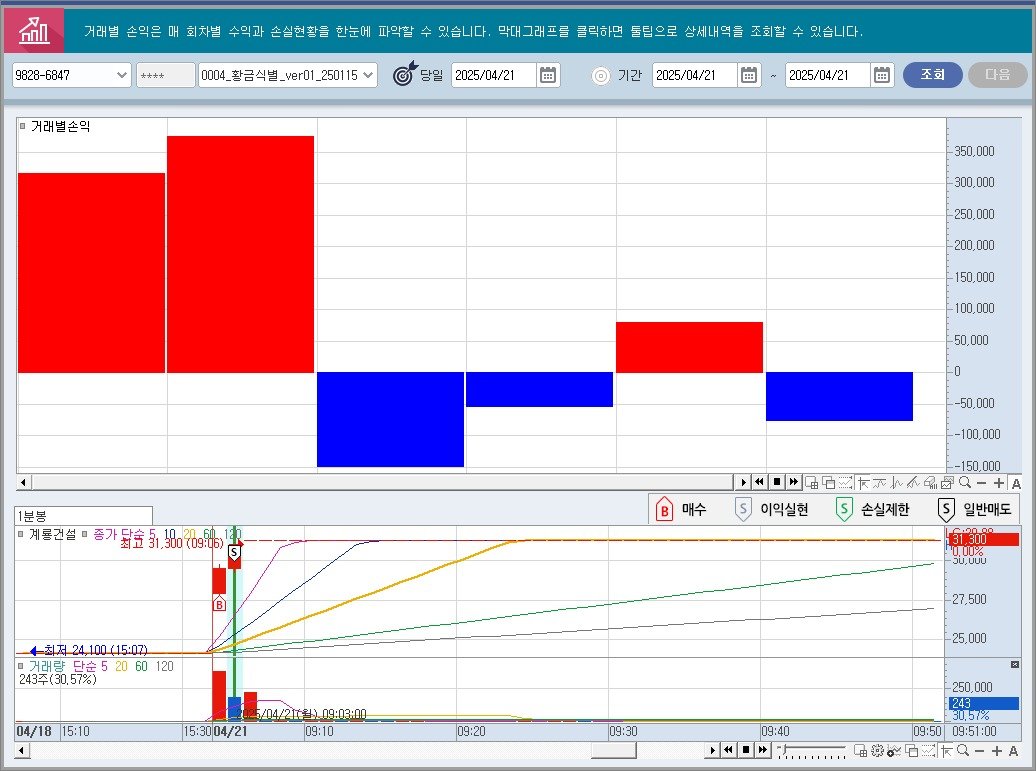Play the candle chart playback
This screenshot has width=1036, height=771.
pos(712,751)
